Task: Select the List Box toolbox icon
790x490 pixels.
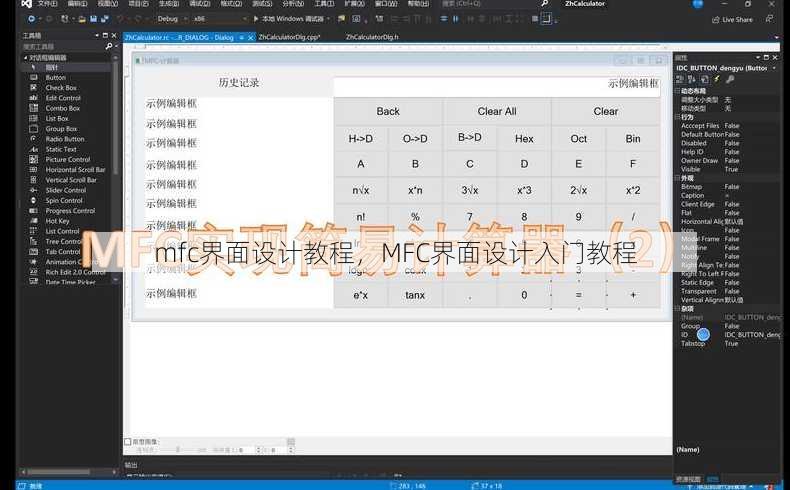Action: pos(34,118)
